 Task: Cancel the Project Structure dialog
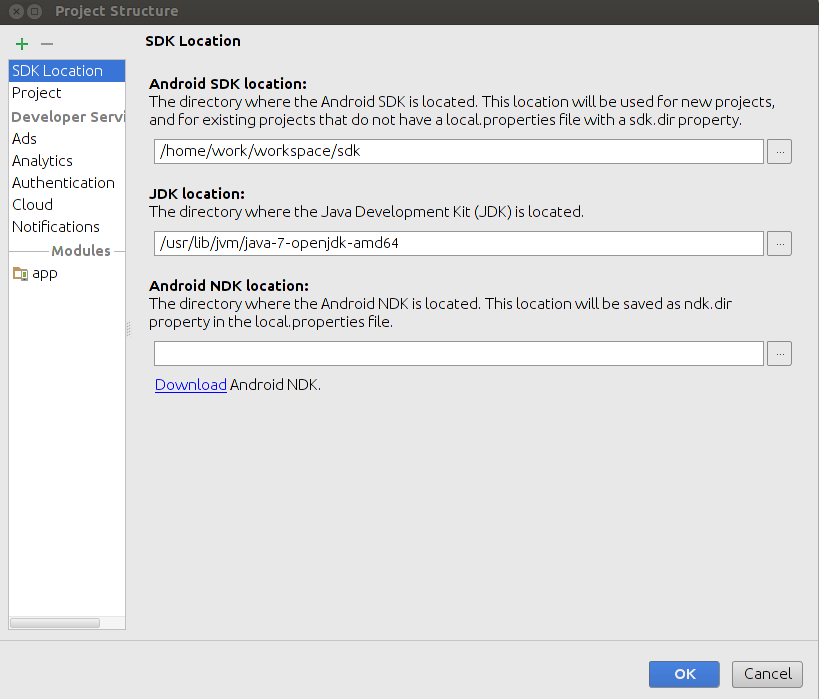[x=768, y=674]
